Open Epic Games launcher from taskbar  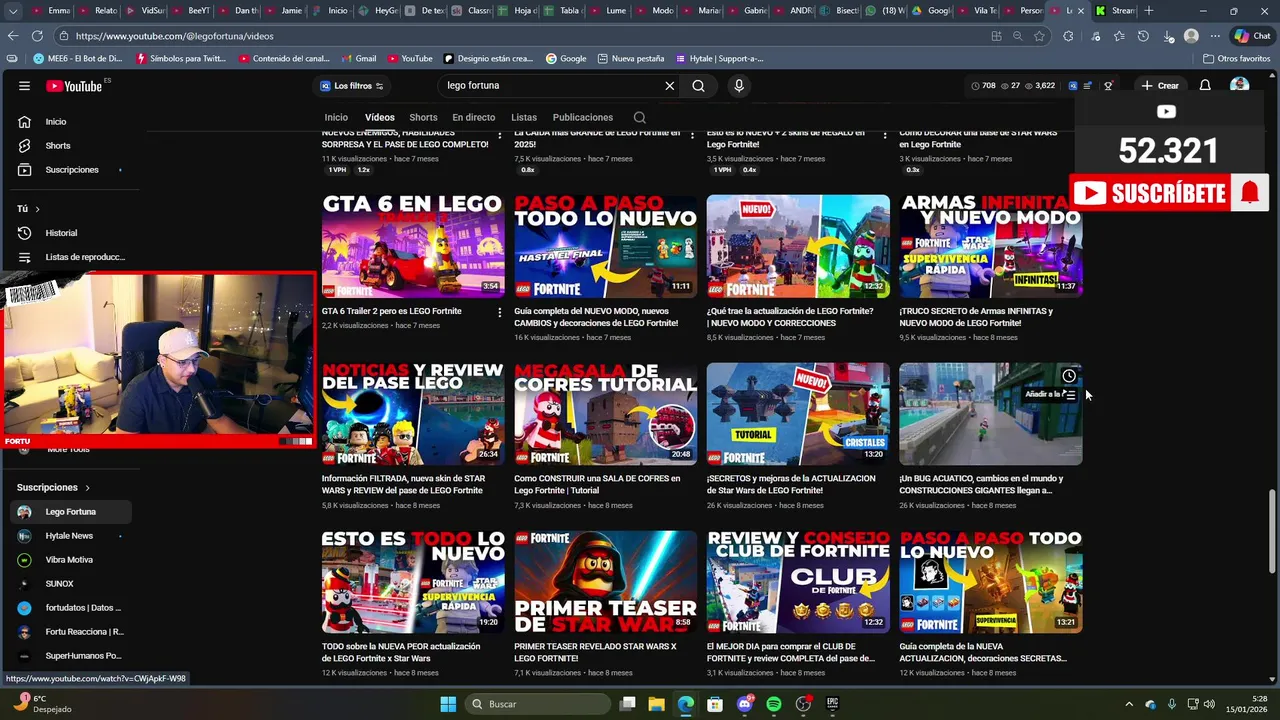coord(832,704)
